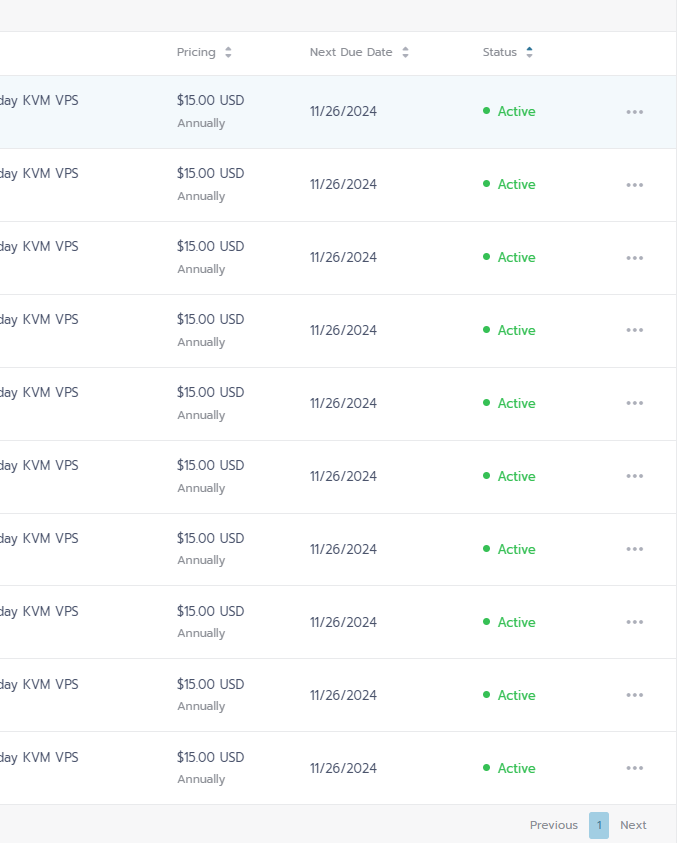The height and width of the screenshot is (843, 696).
Task: Open the actions menu for the last row
Action: 634,768
